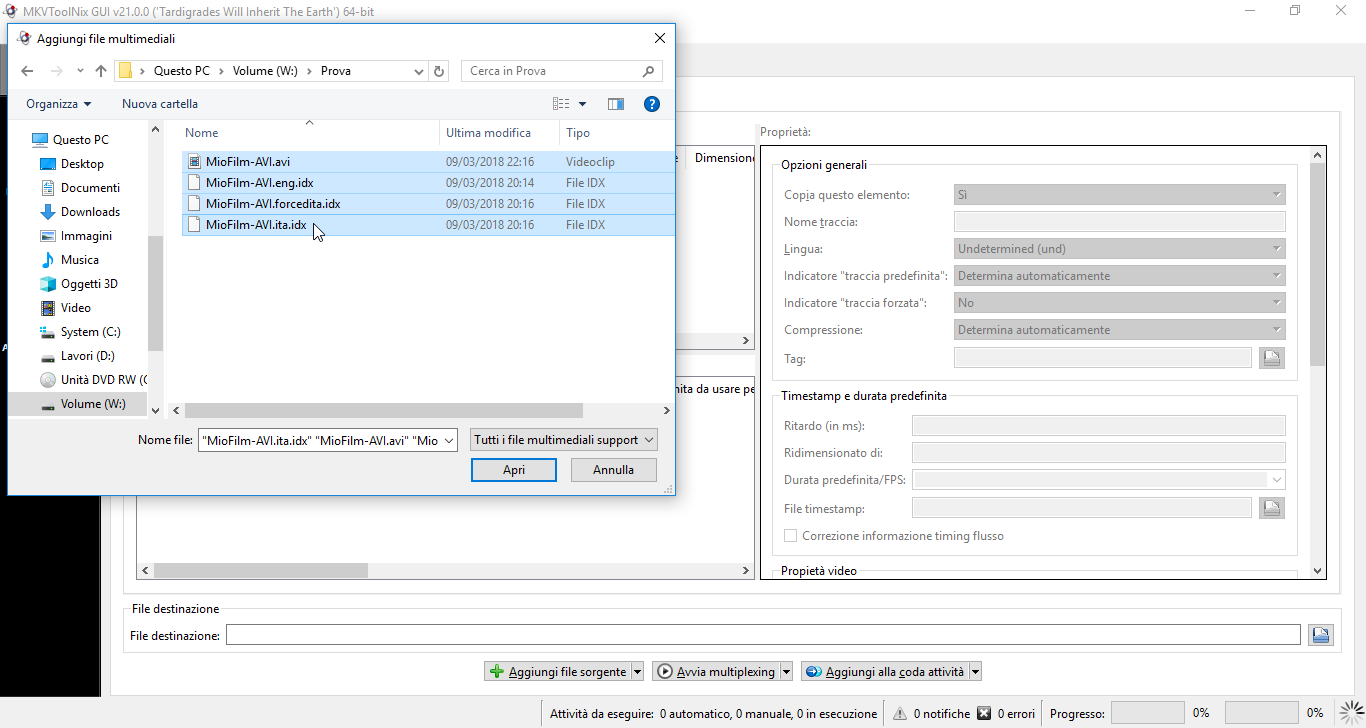Click MioFilm-AVI.avi file icon
The height and width of the screenshot is (728, 1366).
pos(195,162)
